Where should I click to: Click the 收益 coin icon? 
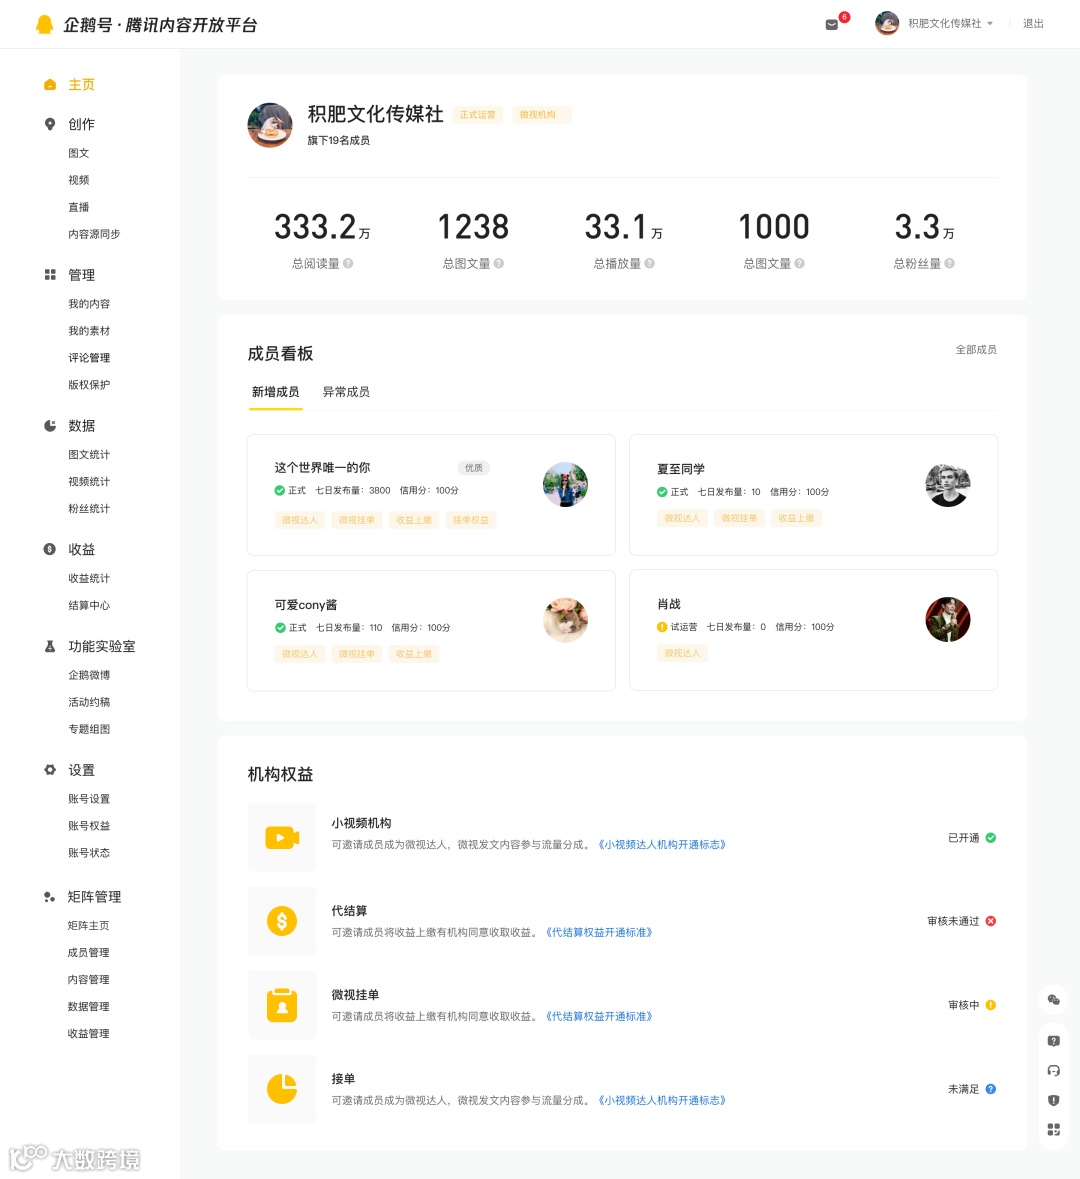coord(50,549)
